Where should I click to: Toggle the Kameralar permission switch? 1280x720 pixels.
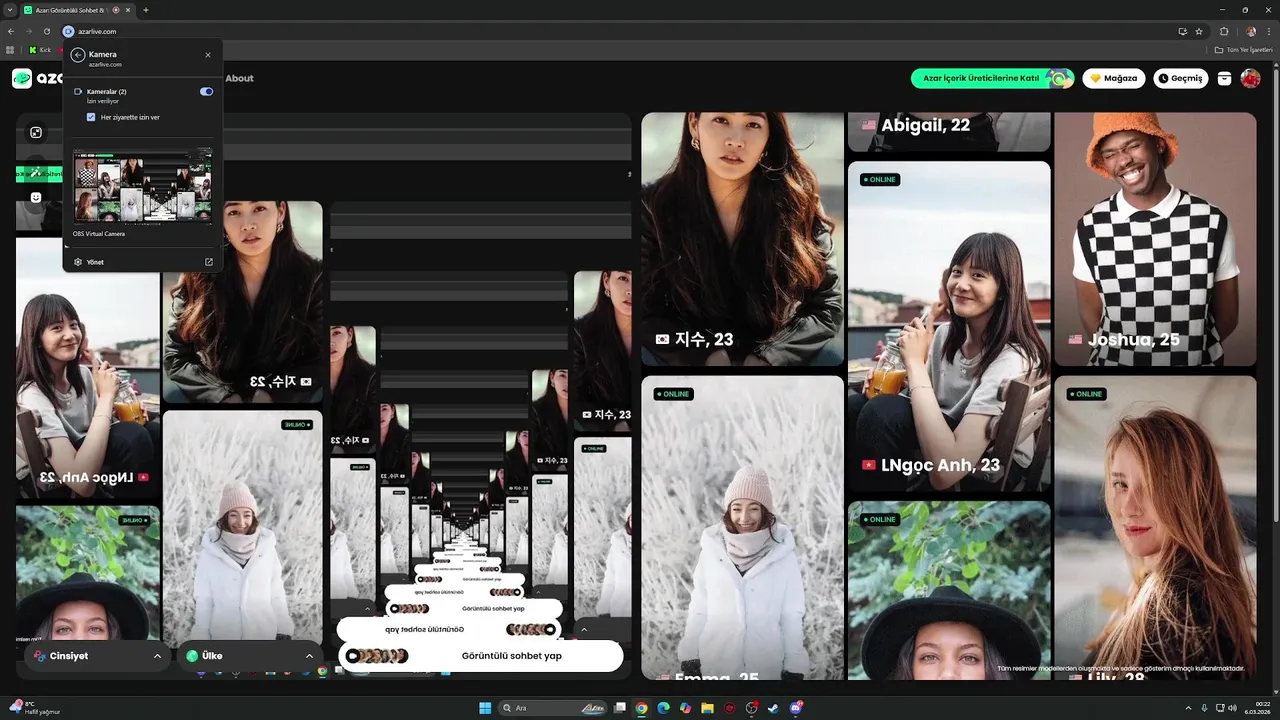coord(207,92)
